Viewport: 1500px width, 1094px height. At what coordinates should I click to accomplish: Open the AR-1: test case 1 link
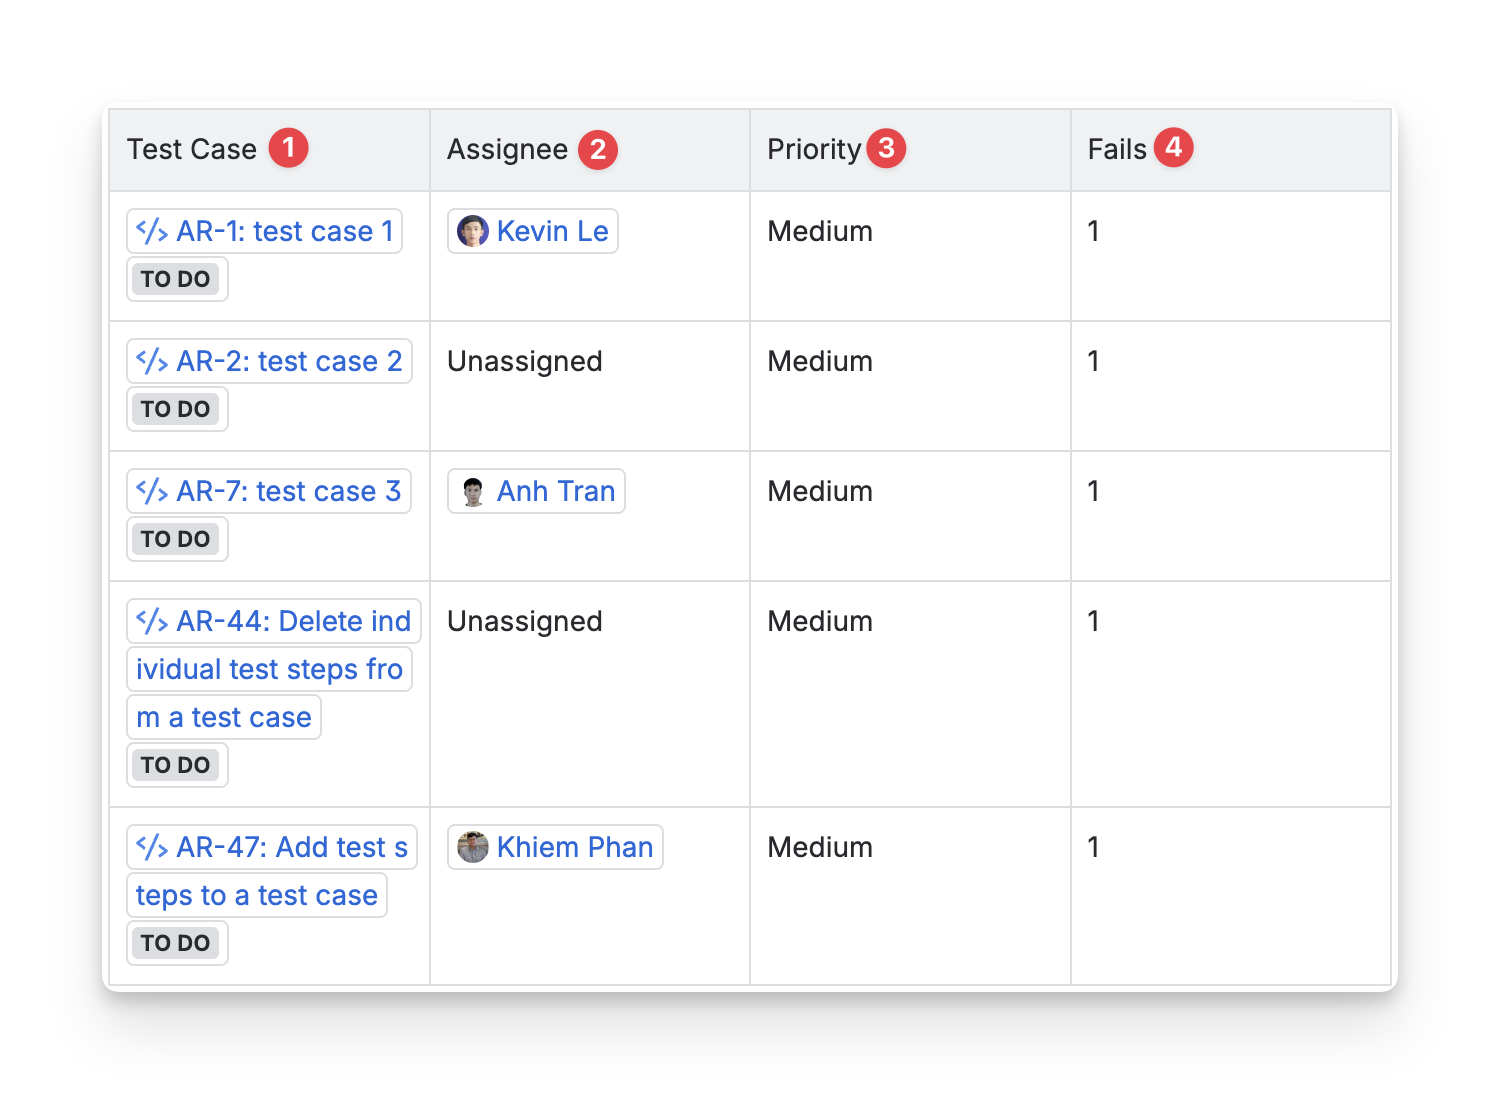coord(285,231)
